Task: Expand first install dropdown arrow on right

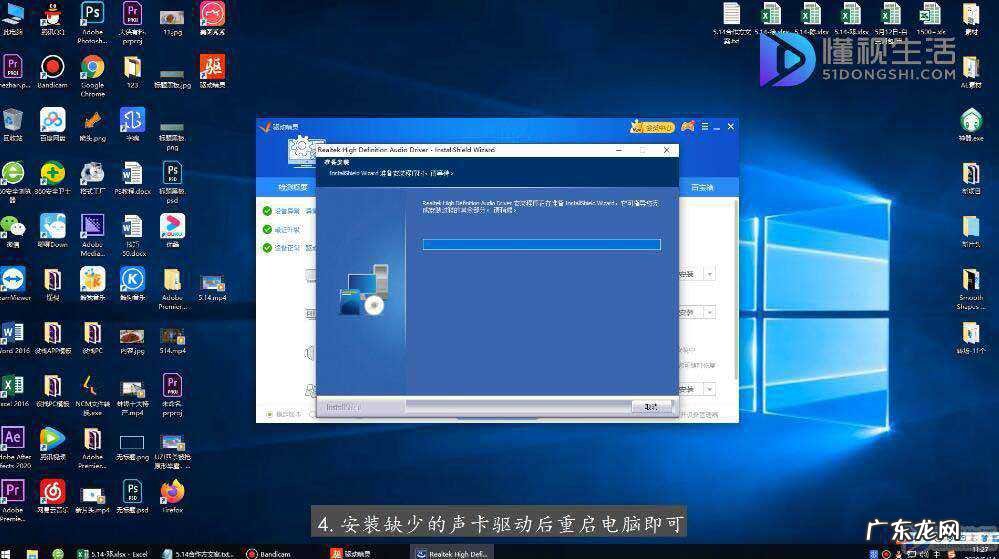Action: (x=710, y=273)
